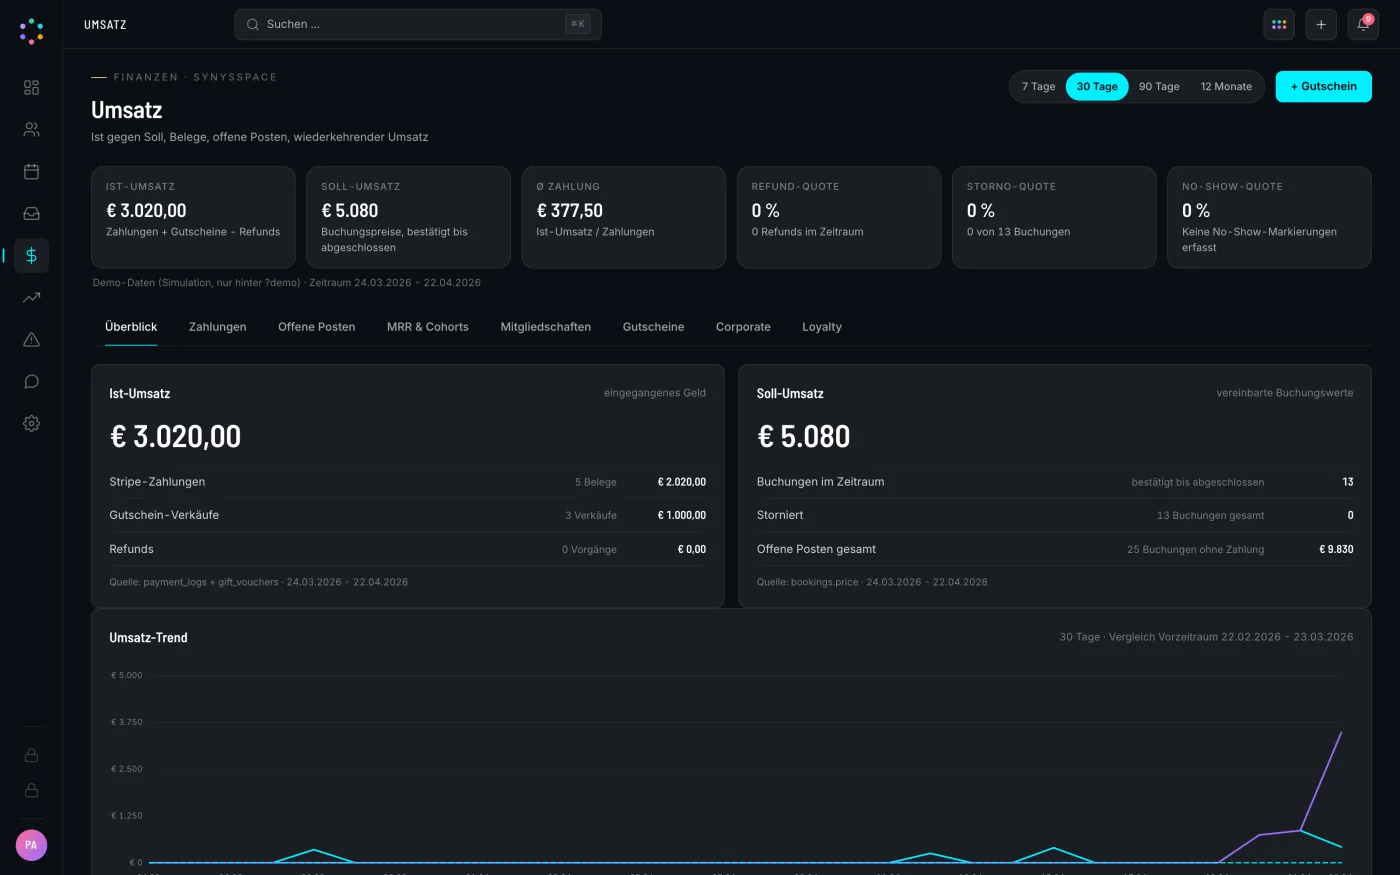This screenshot has width=1400, height=875.
Task: Click the + Gutschein button
Action: [1323, 87]
